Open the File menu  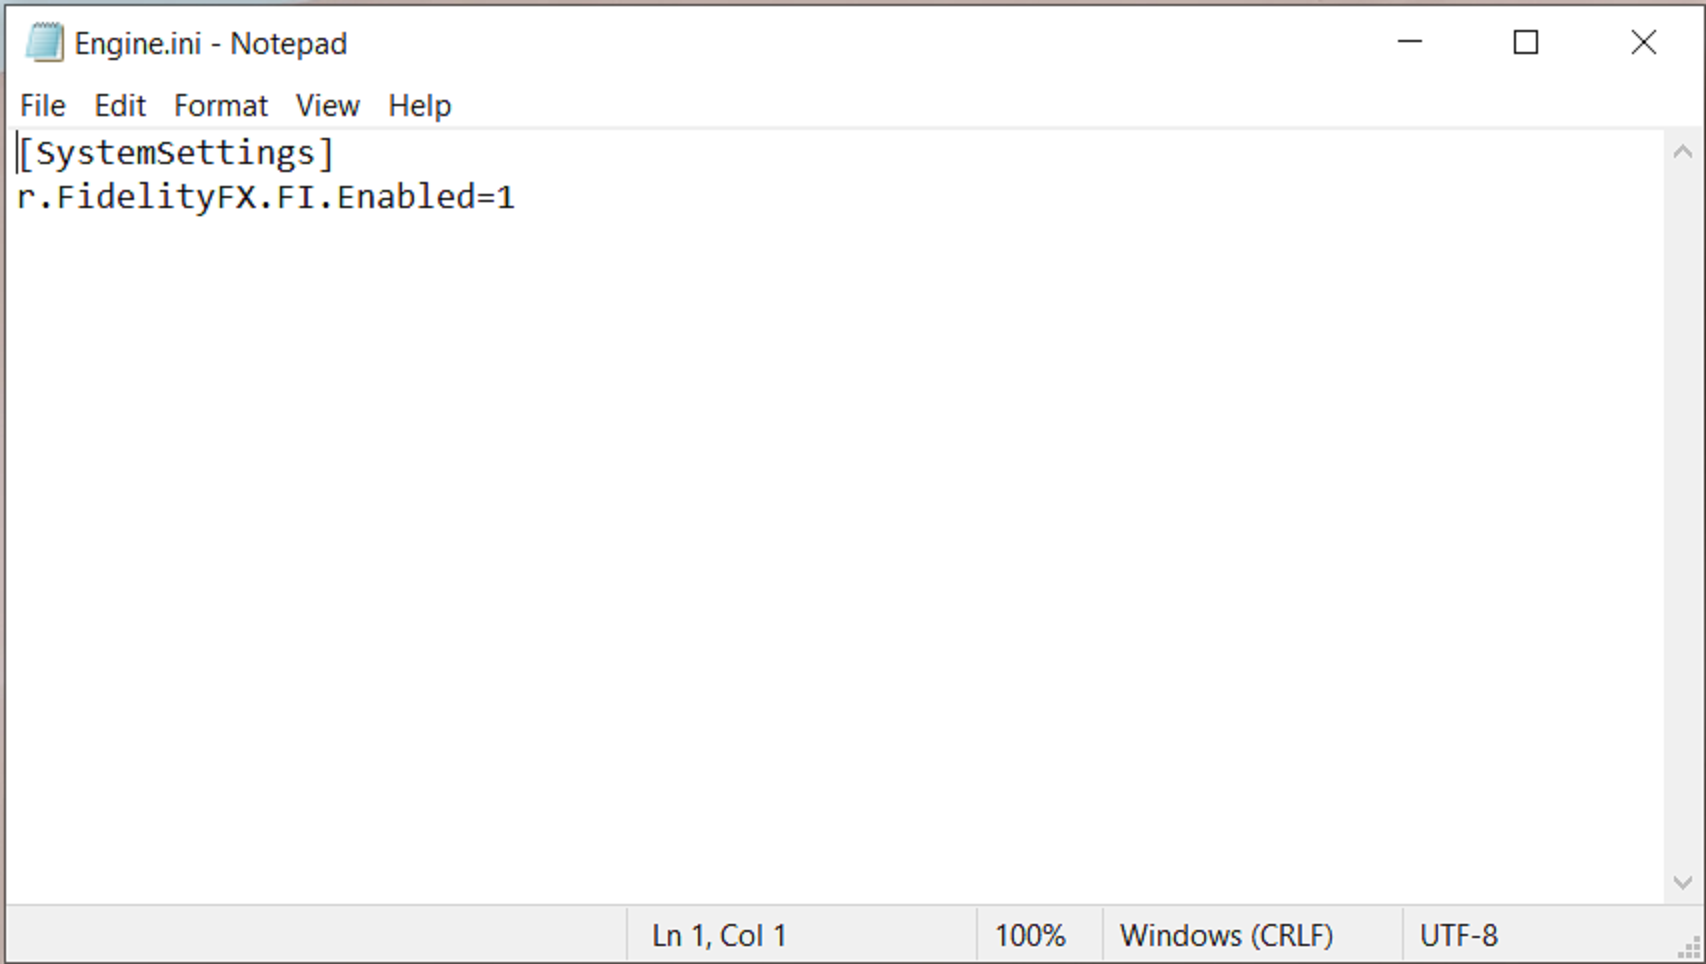coord(42,106)
